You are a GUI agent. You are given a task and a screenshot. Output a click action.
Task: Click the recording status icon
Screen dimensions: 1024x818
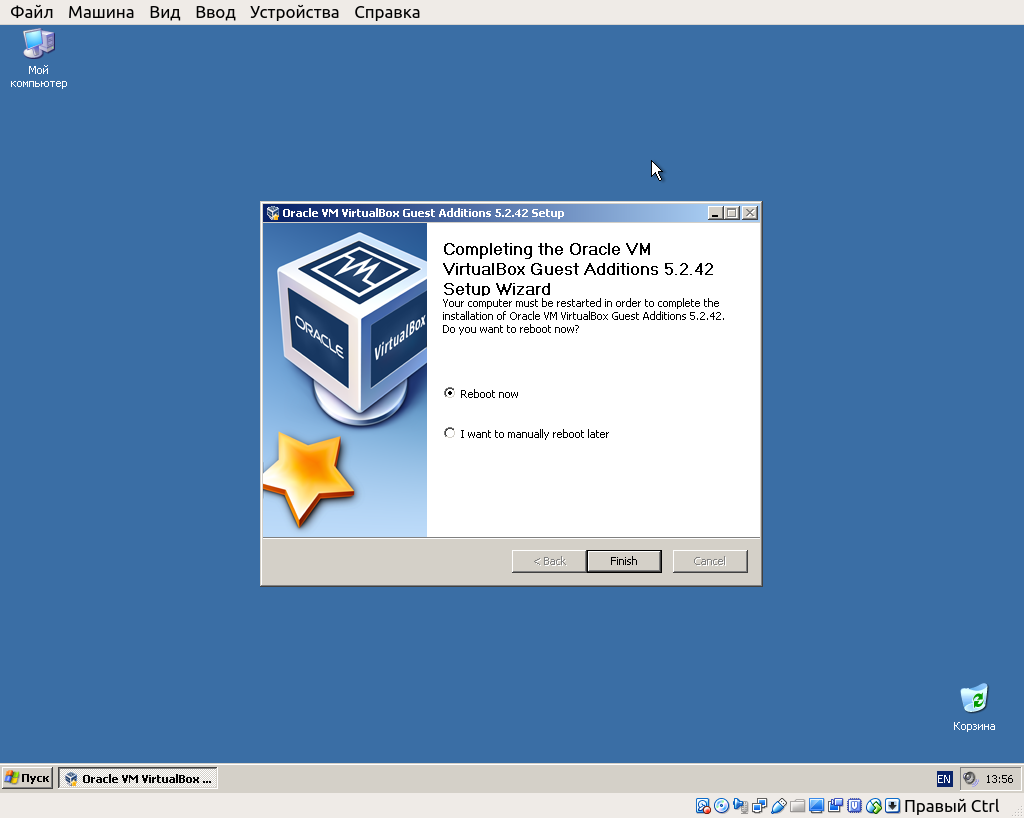pyautogui.click(x=835, y=806)
